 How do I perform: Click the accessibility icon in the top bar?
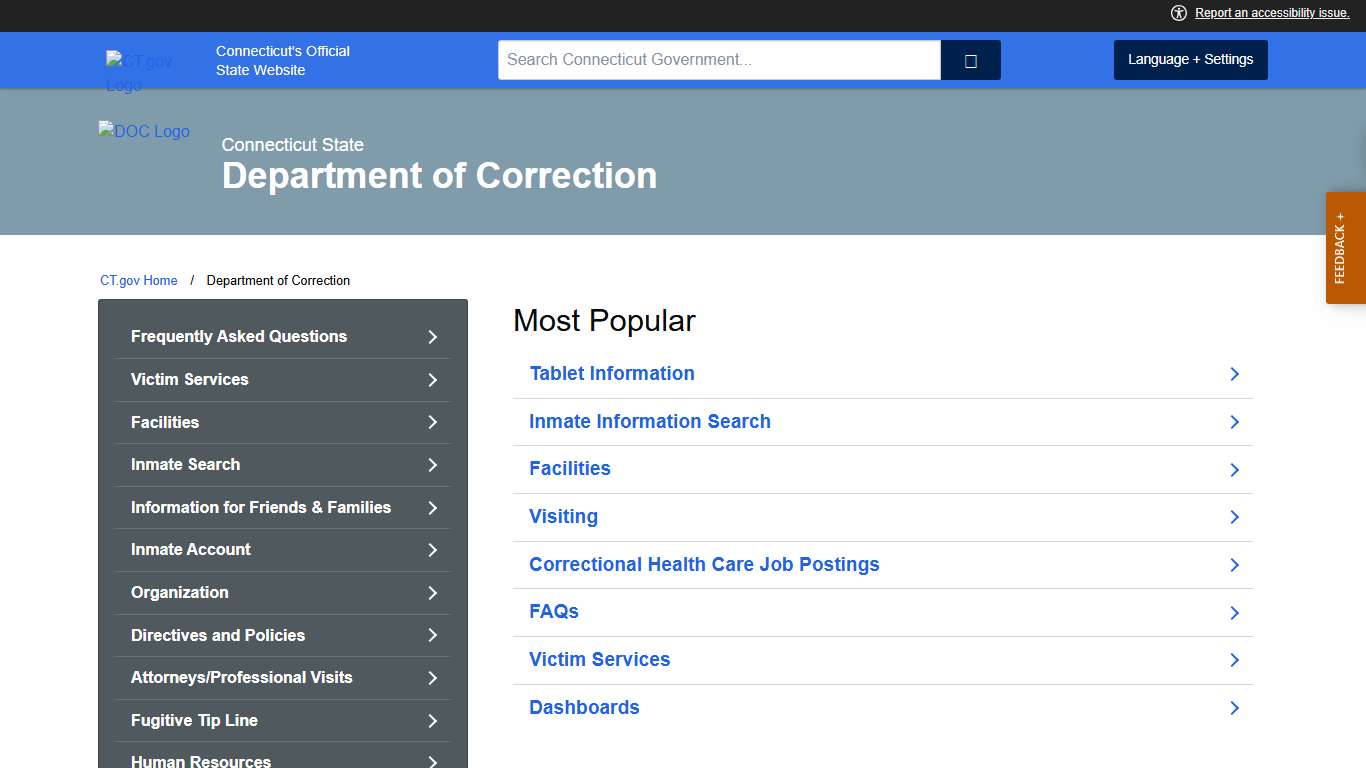(x=1179, y=13)
